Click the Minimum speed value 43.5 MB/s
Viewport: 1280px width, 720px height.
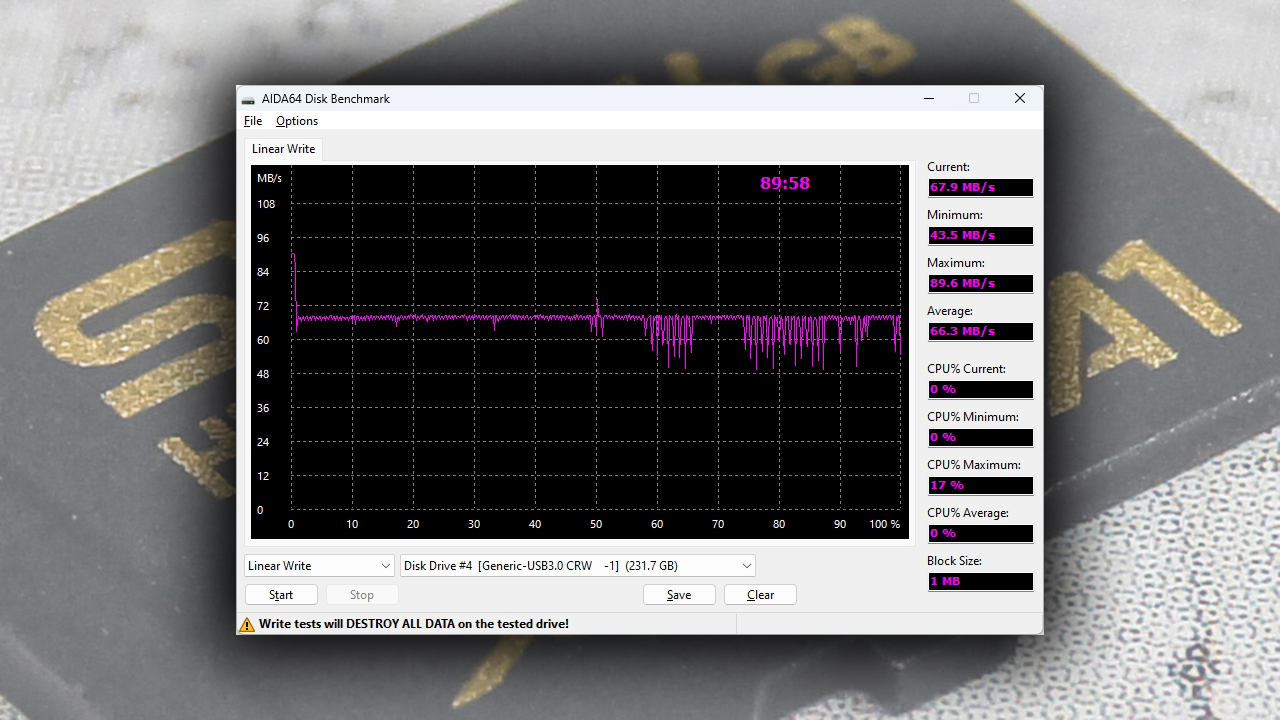[x=980, y=235]
